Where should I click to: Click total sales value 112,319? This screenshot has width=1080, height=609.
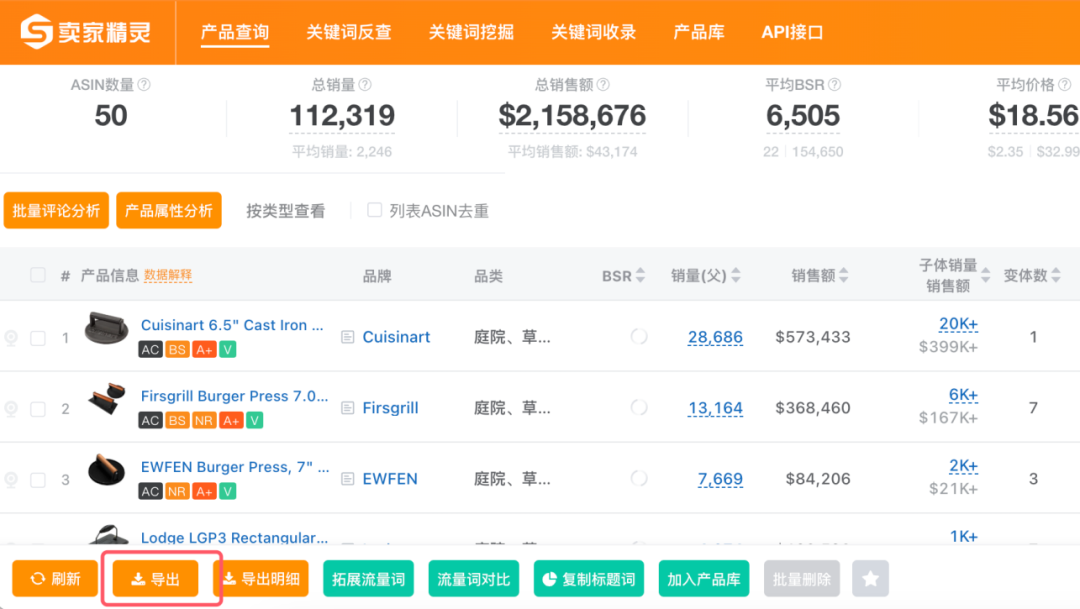342,116
